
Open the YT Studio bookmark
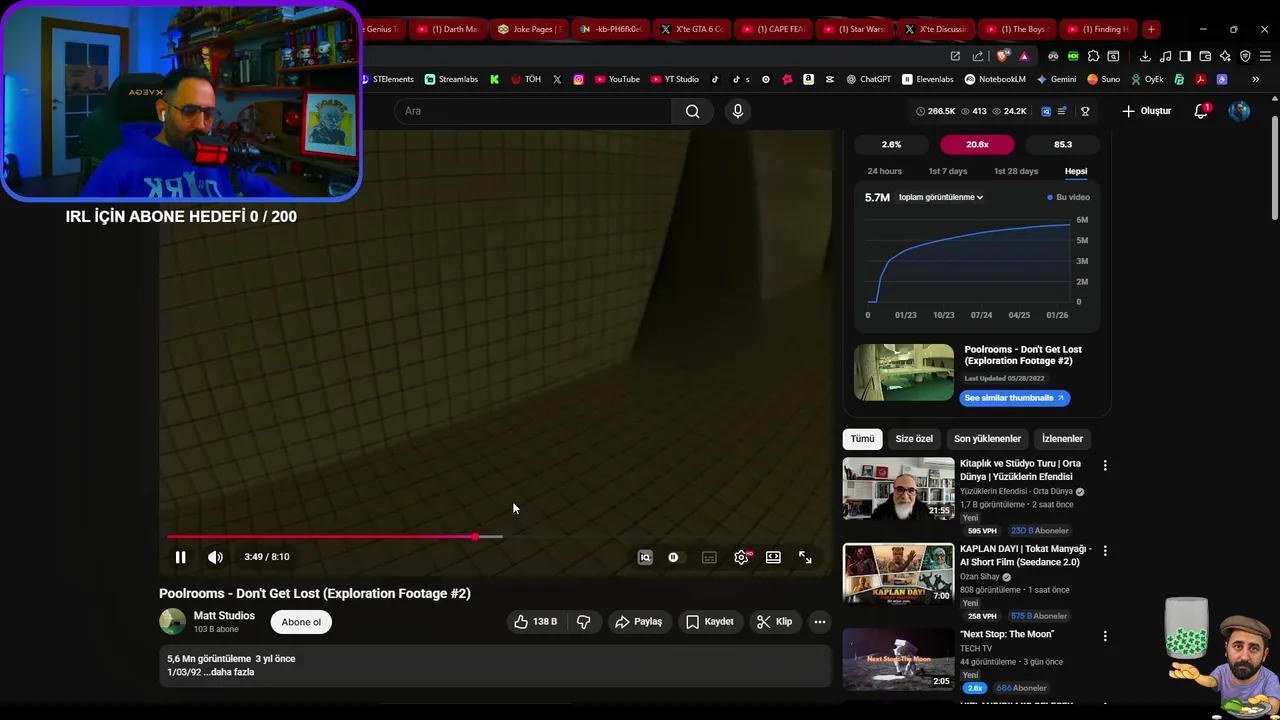[675, 79]
